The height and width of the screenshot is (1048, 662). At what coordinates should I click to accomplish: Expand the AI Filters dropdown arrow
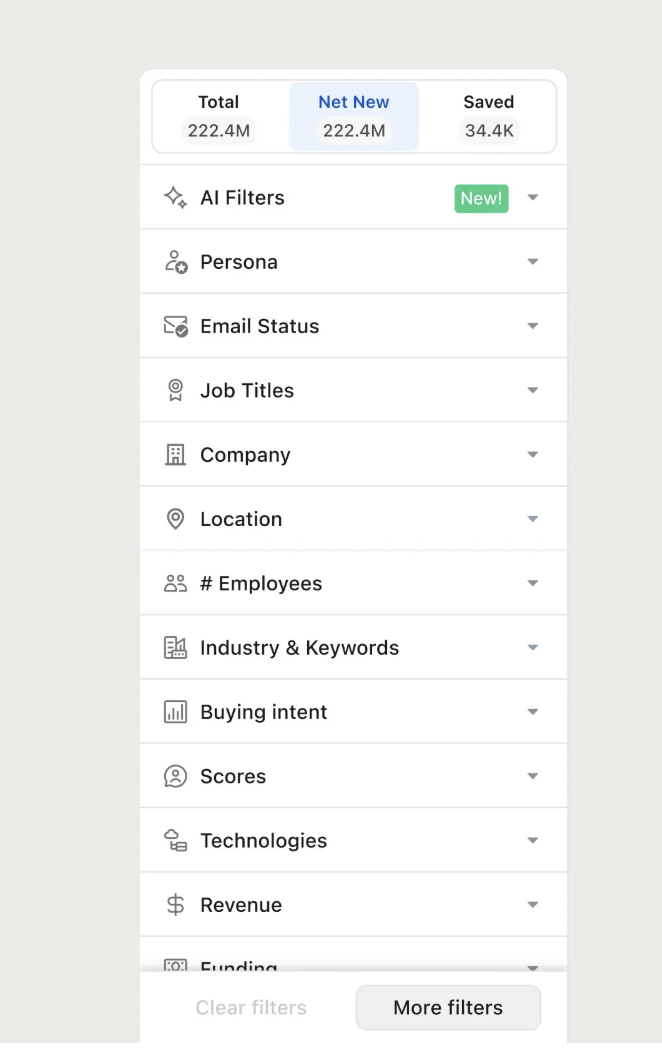pyautogui.click(x=532, y=198)
